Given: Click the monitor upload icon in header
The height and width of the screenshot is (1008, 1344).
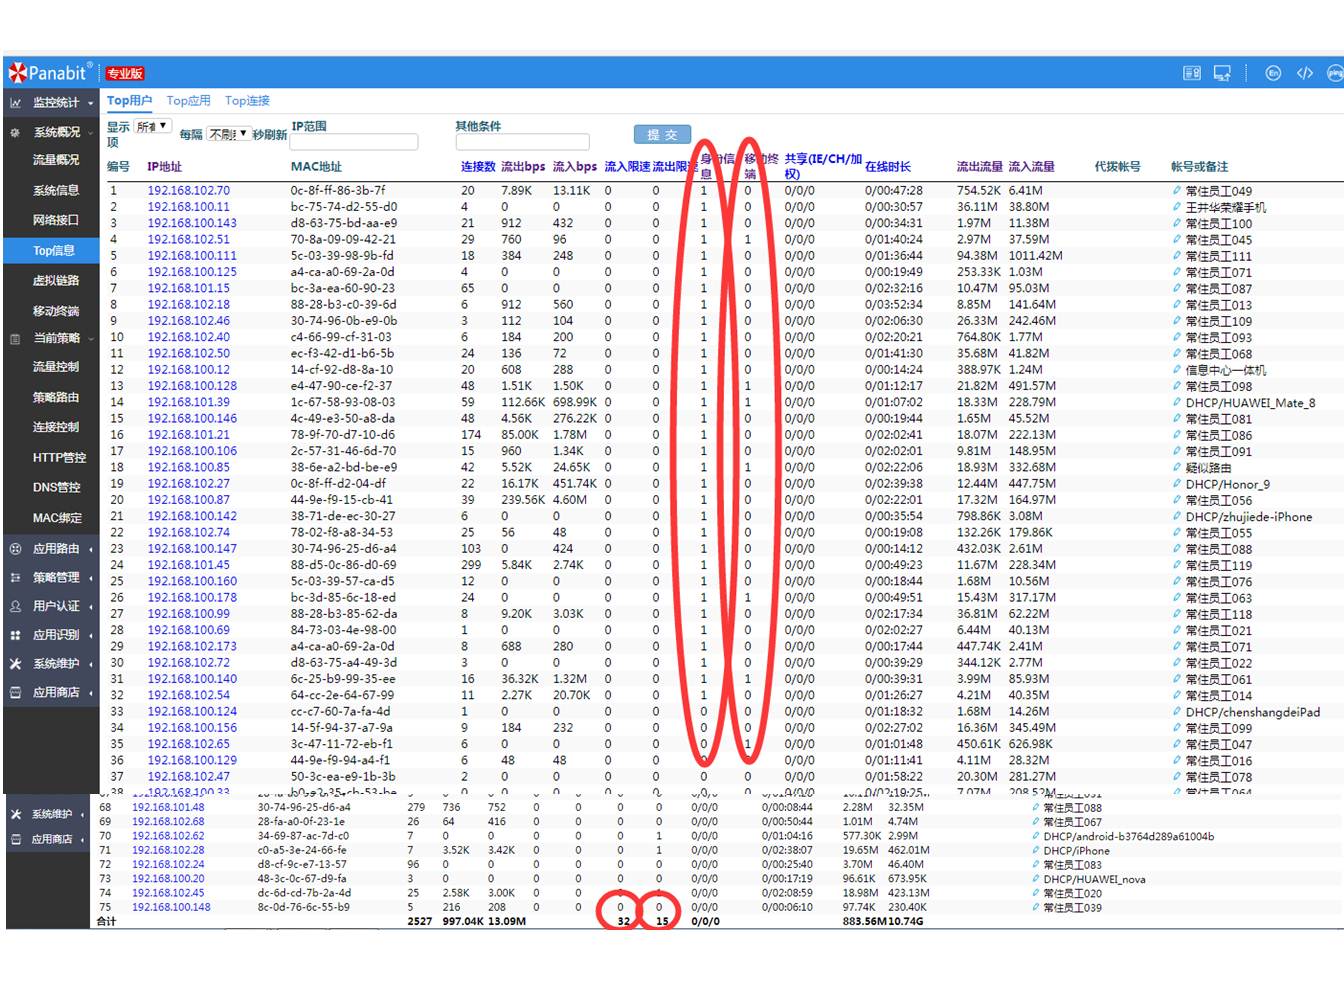Looking at the screenshot, I should 1222,73.
